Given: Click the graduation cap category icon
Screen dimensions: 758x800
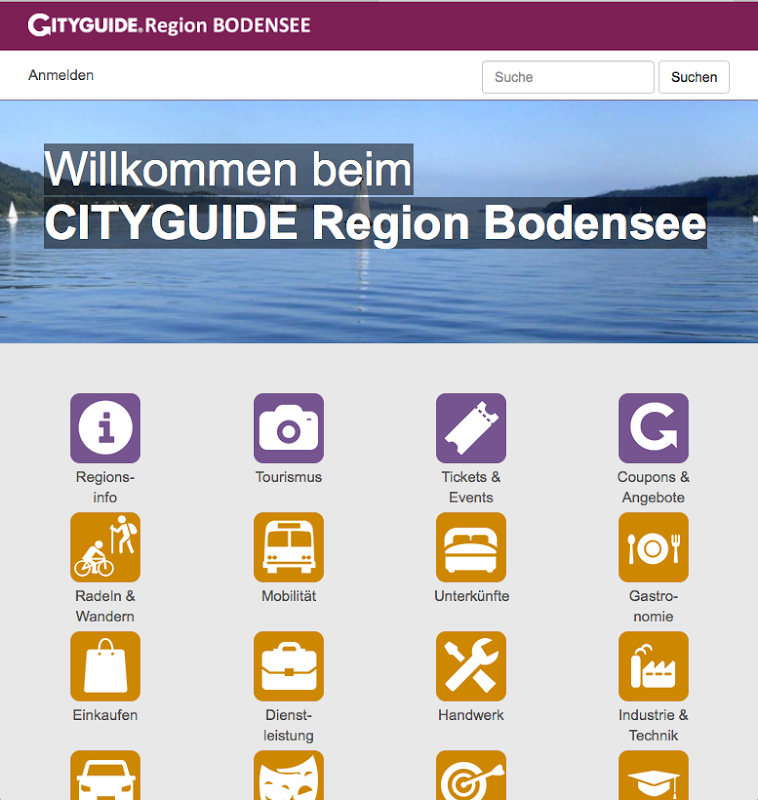Looking at the screenshot, I should coord(653,776).
